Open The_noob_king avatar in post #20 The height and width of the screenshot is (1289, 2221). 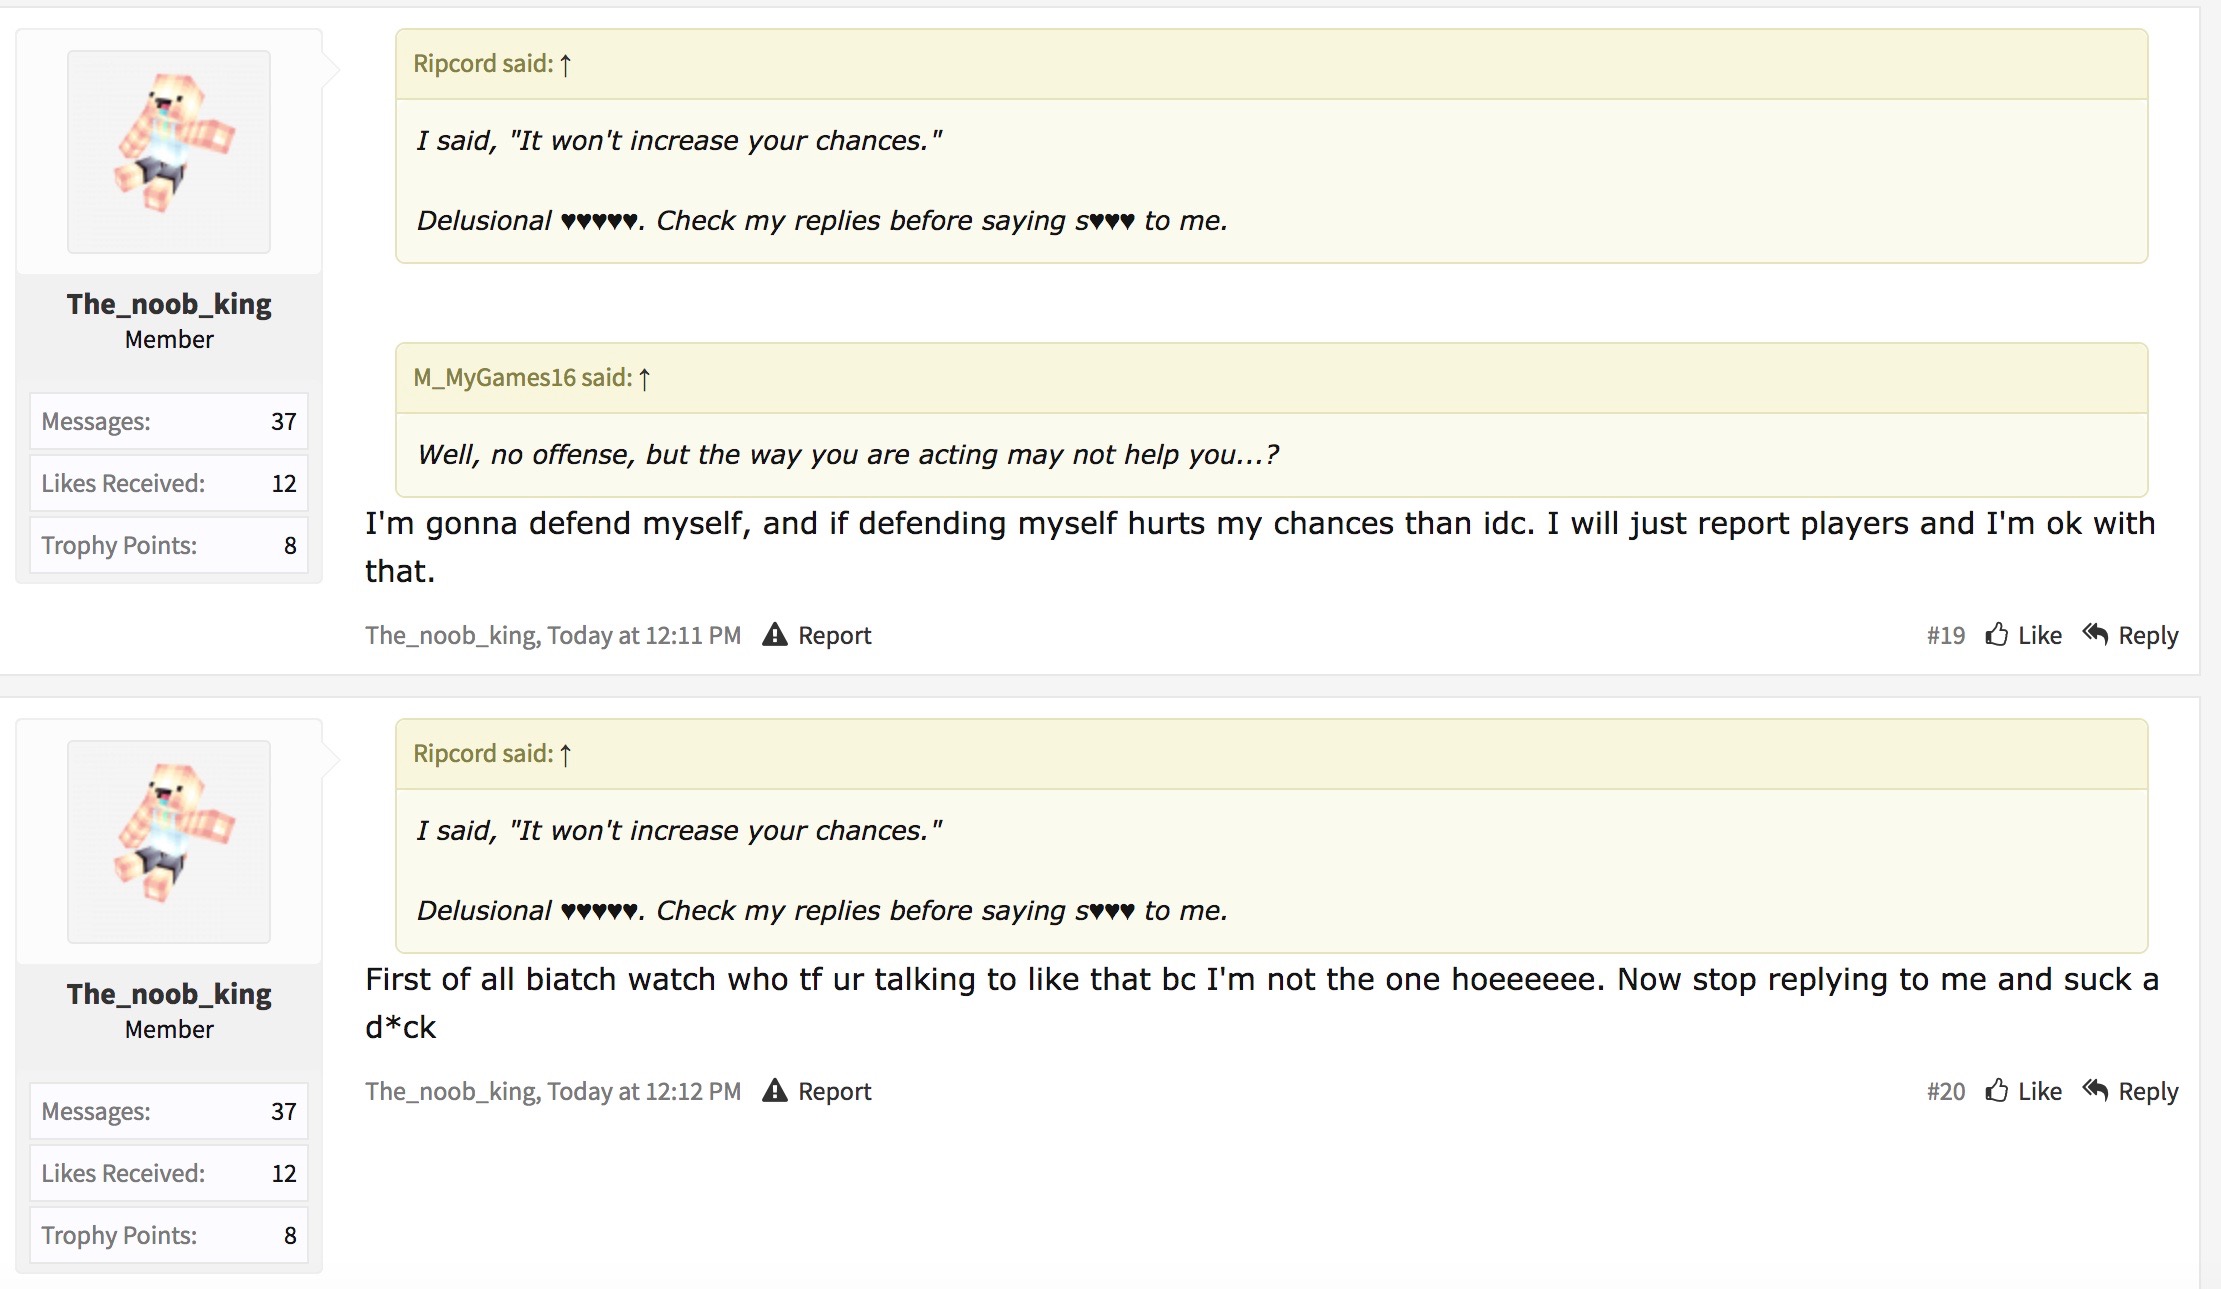169,842
